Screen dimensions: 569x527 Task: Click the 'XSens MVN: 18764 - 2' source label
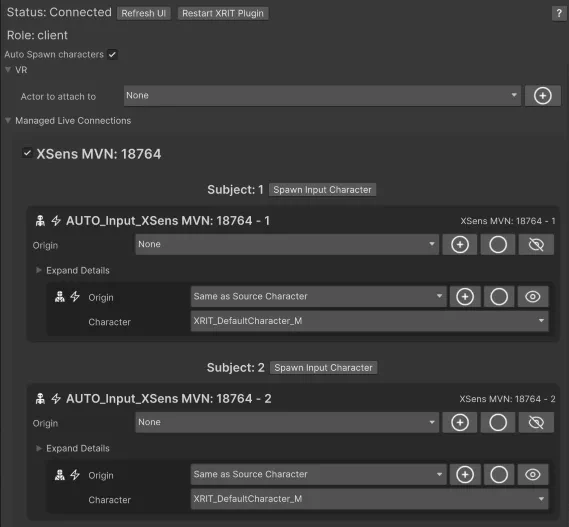[507, 399]
